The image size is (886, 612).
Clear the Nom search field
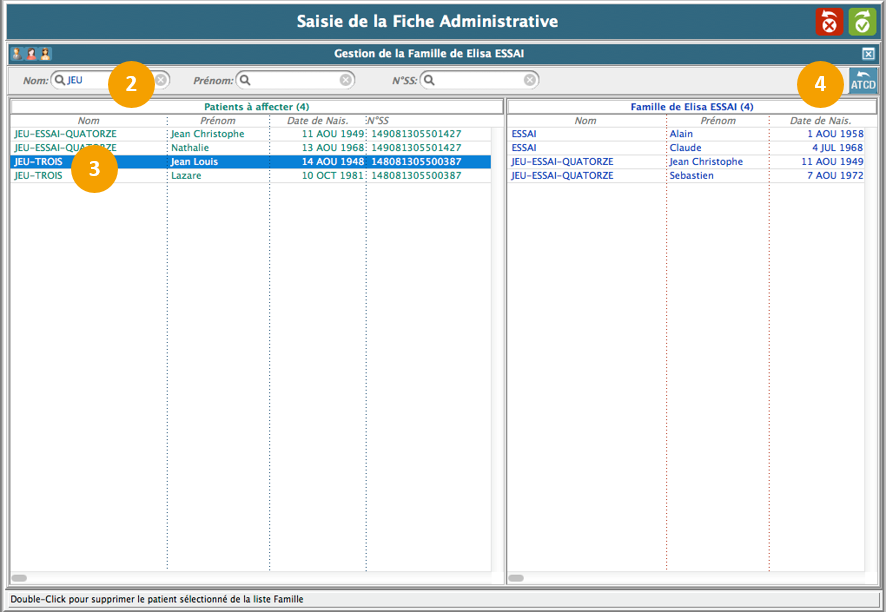pos(161,80)
